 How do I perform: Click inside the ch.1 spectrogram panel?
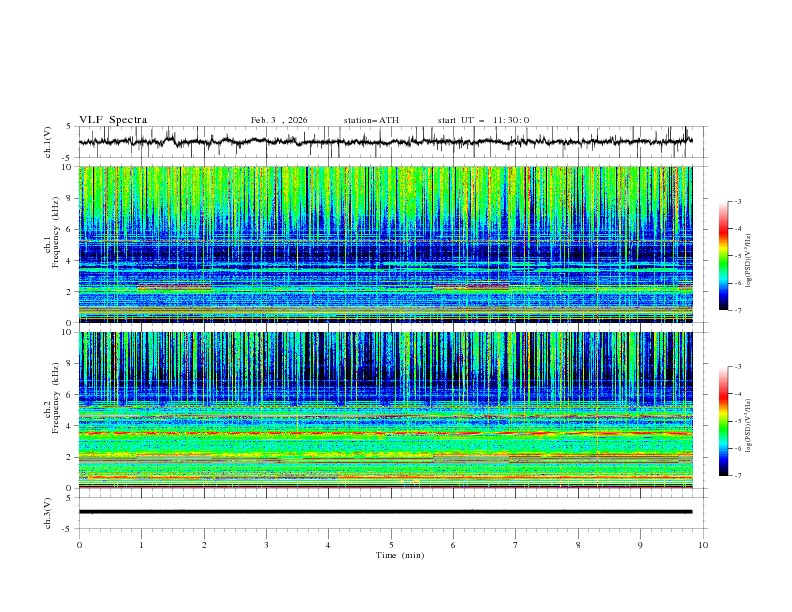click(x=385, y=244)
